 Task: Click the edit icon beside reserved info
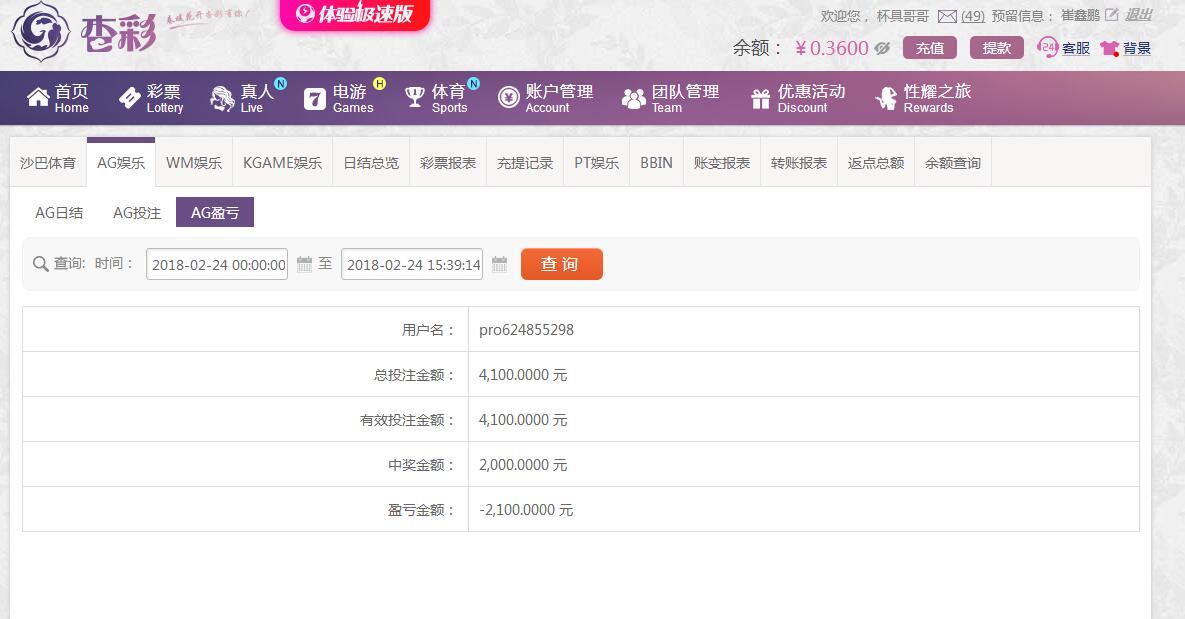1111,15
